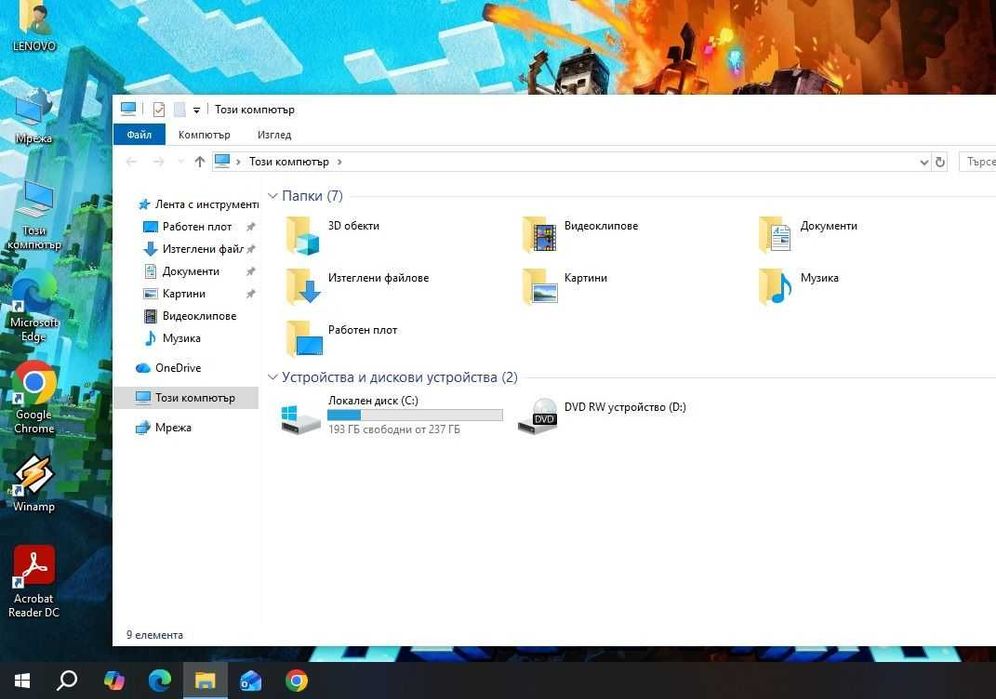The height and width of the screenshot is (699, 996).
Task: Open the Файл ribbon tab
Action: [139, 135]
